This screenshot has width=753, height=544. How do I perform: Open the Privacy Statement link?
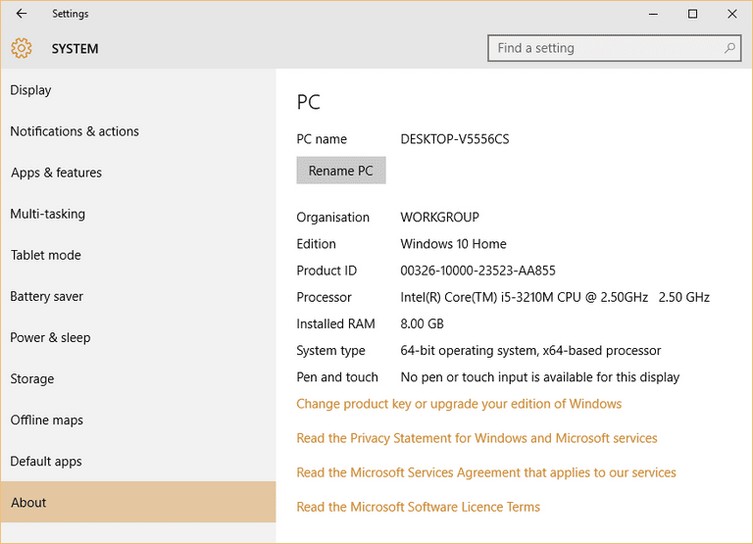[477, 438]
